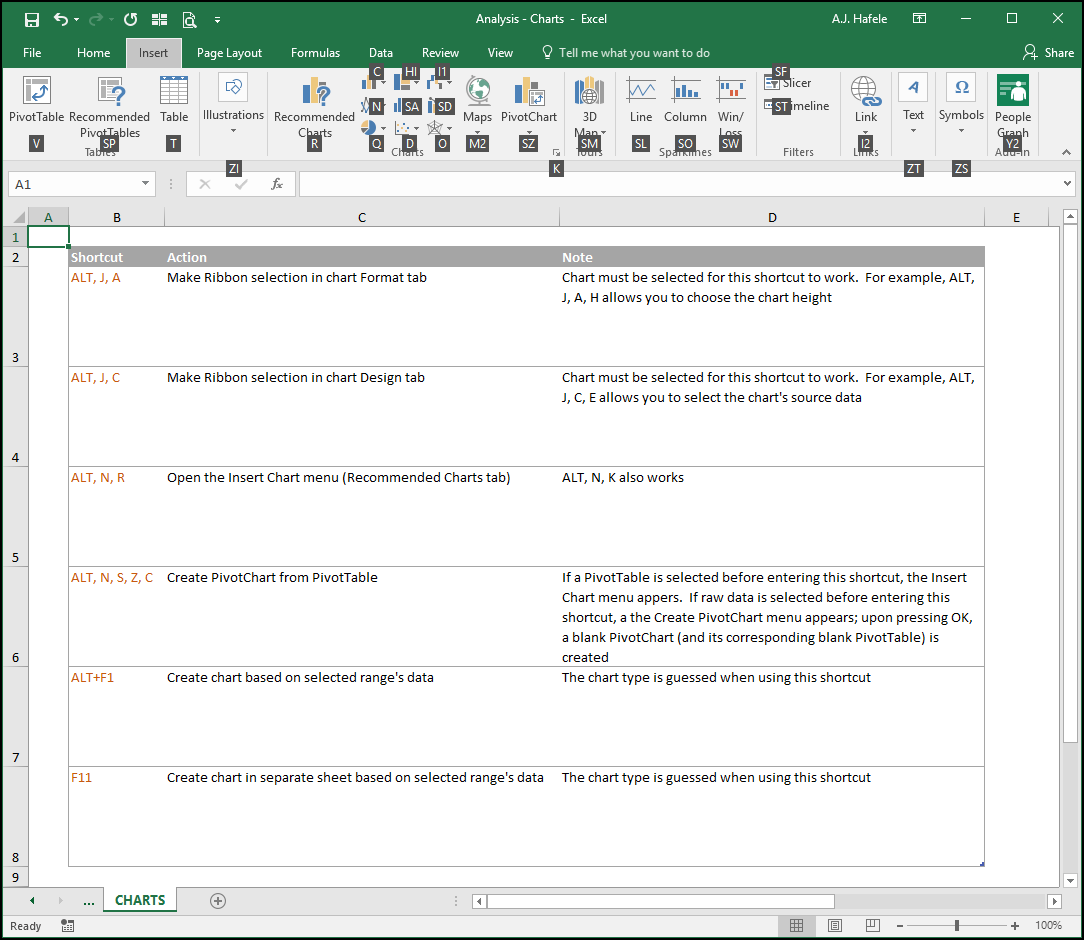
Task: Select column C header
Action: (362, 217)
